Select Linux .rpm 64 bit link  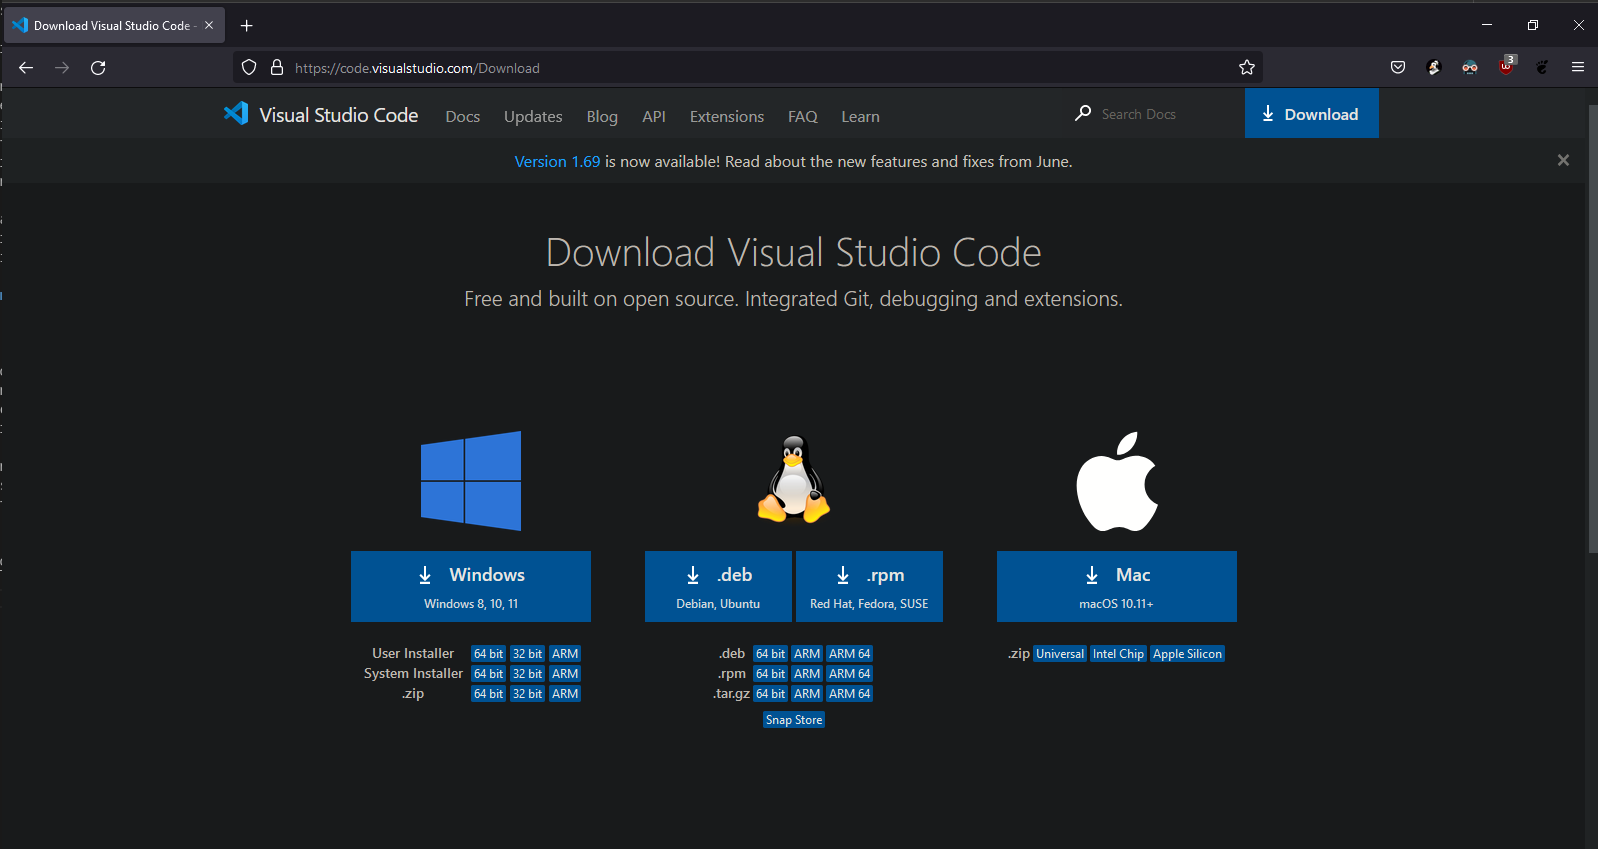click(x=771, y=674)
